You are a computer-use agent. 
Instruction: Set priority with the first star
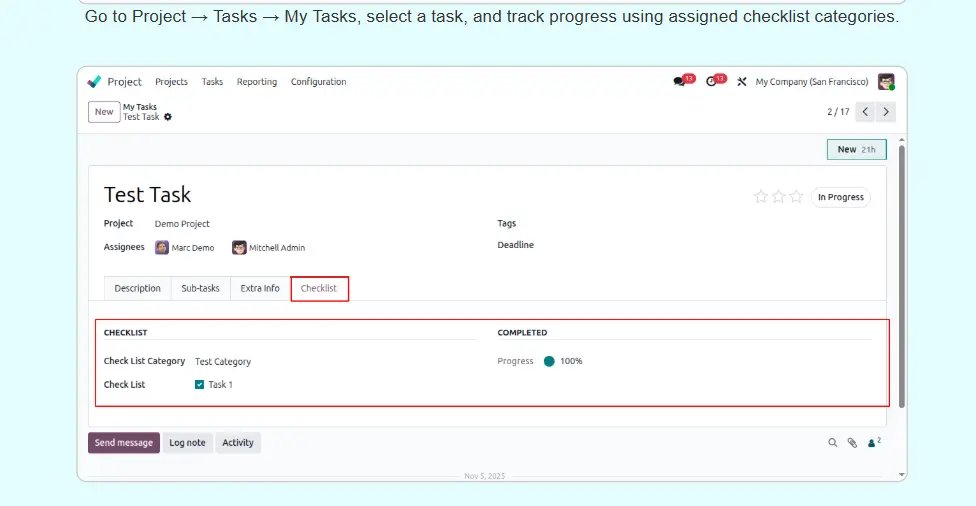click(761, 197)
